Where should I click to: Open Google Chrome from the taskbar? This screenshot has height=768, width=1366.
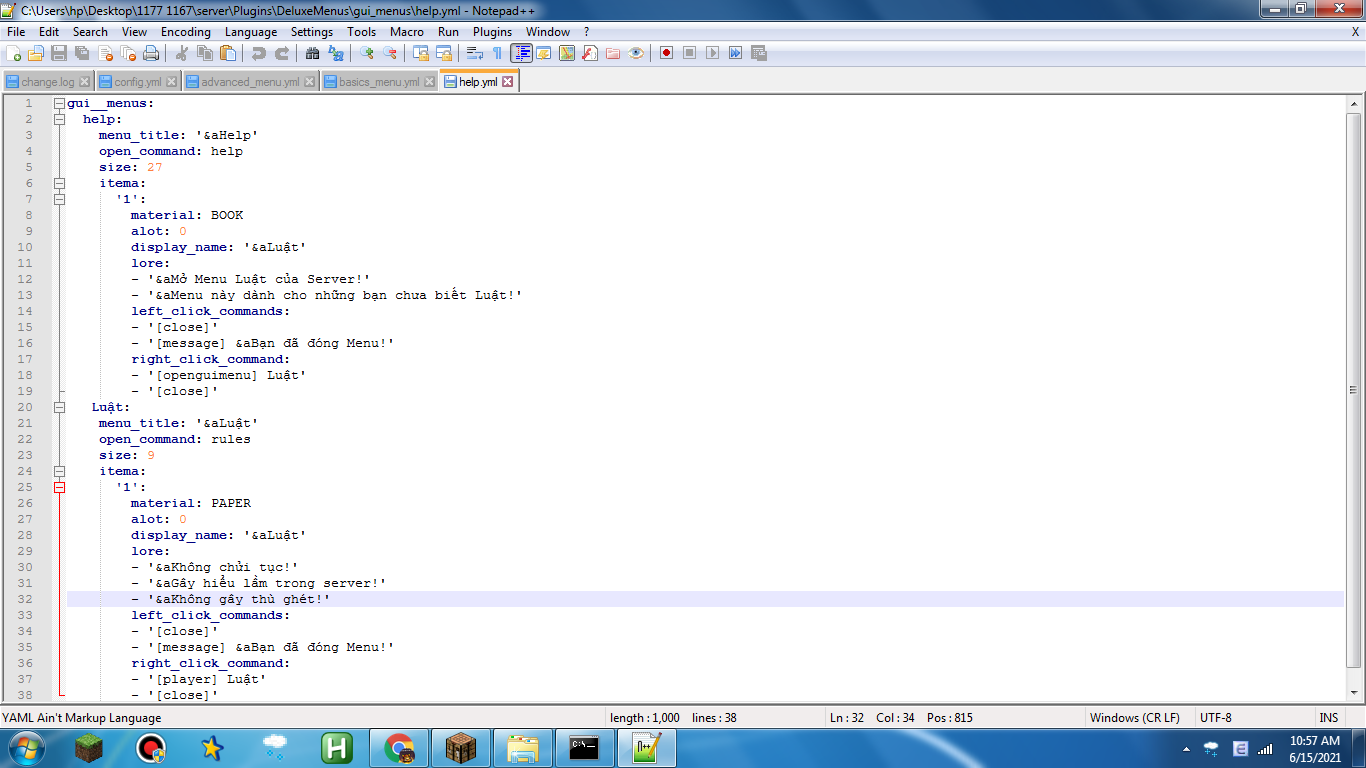tap(399, 748)
